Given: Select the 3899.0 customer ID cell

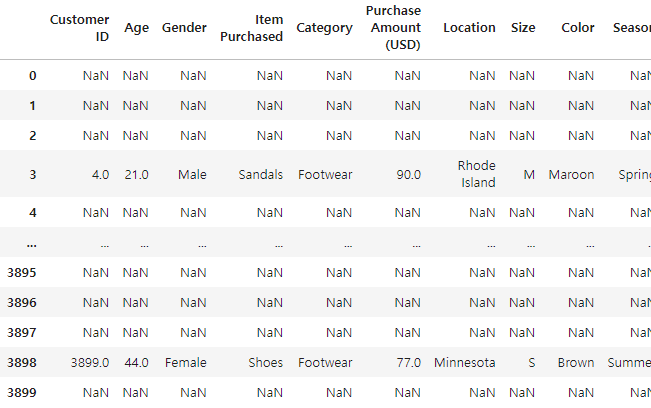Looking at the screenshot, I should tap(90, 363).
